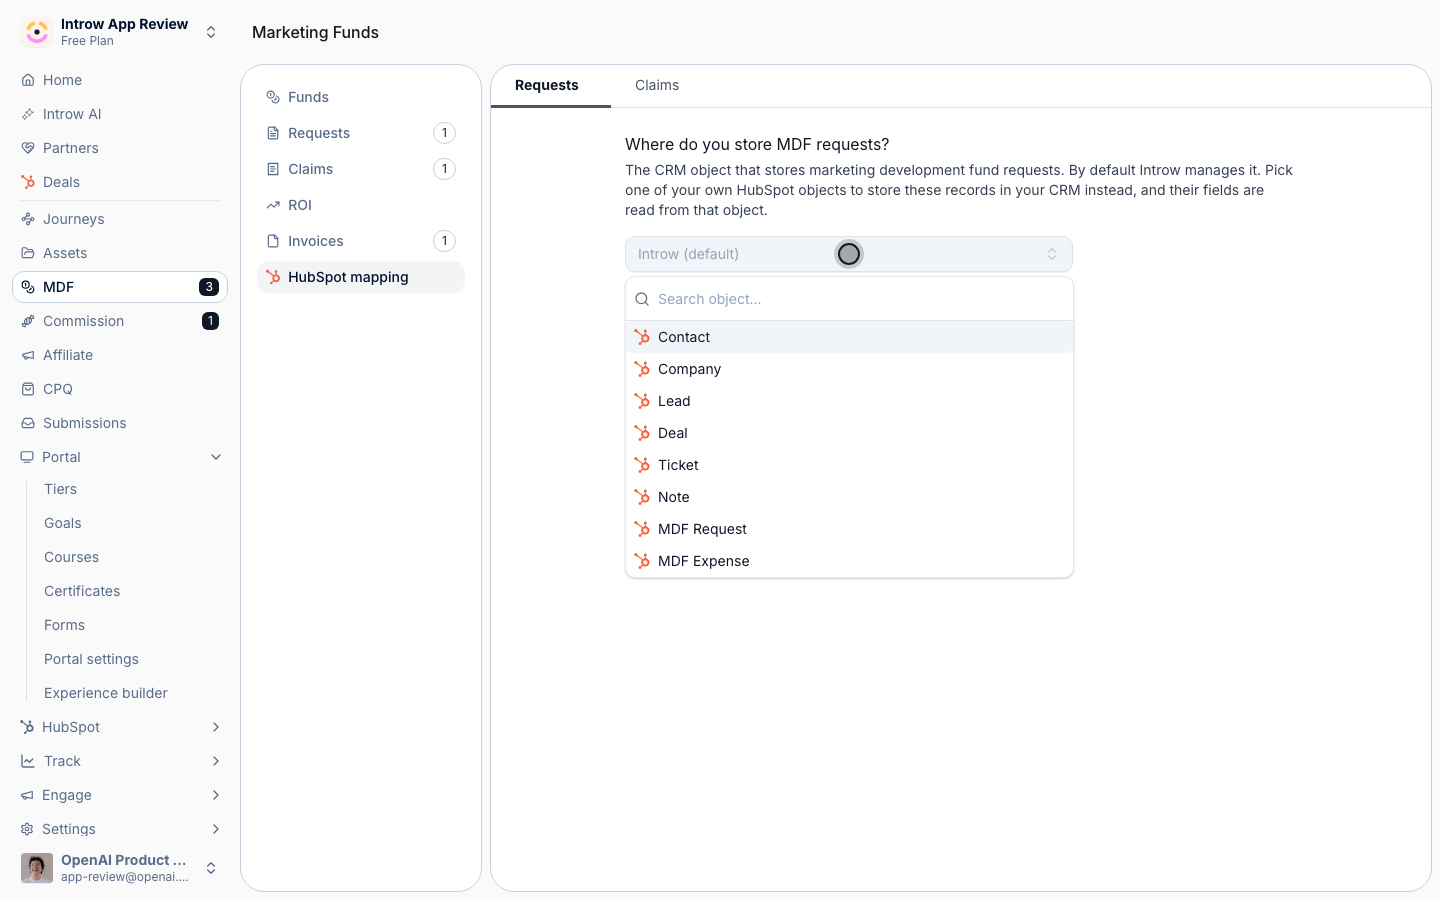Viewport: 1440px width, 900px height.
Task: Open Courses under Portal
Action: coord(72,557)
